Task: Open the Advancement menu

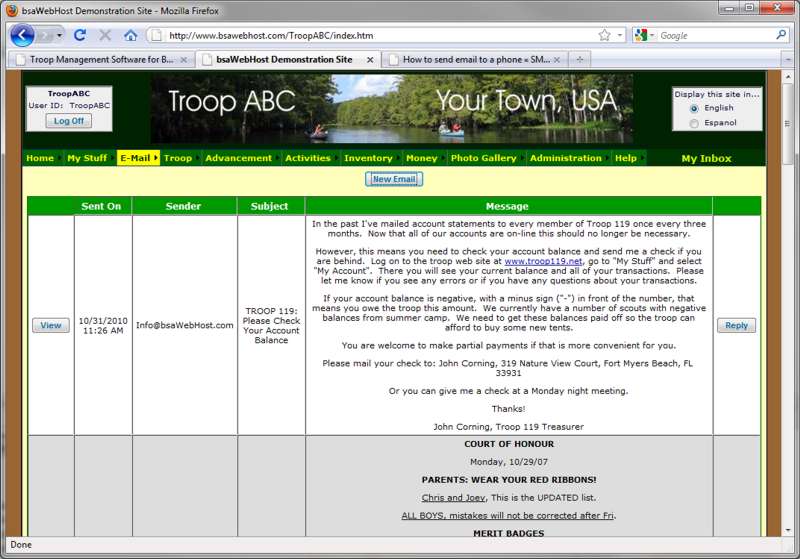Action: [238, 158]
